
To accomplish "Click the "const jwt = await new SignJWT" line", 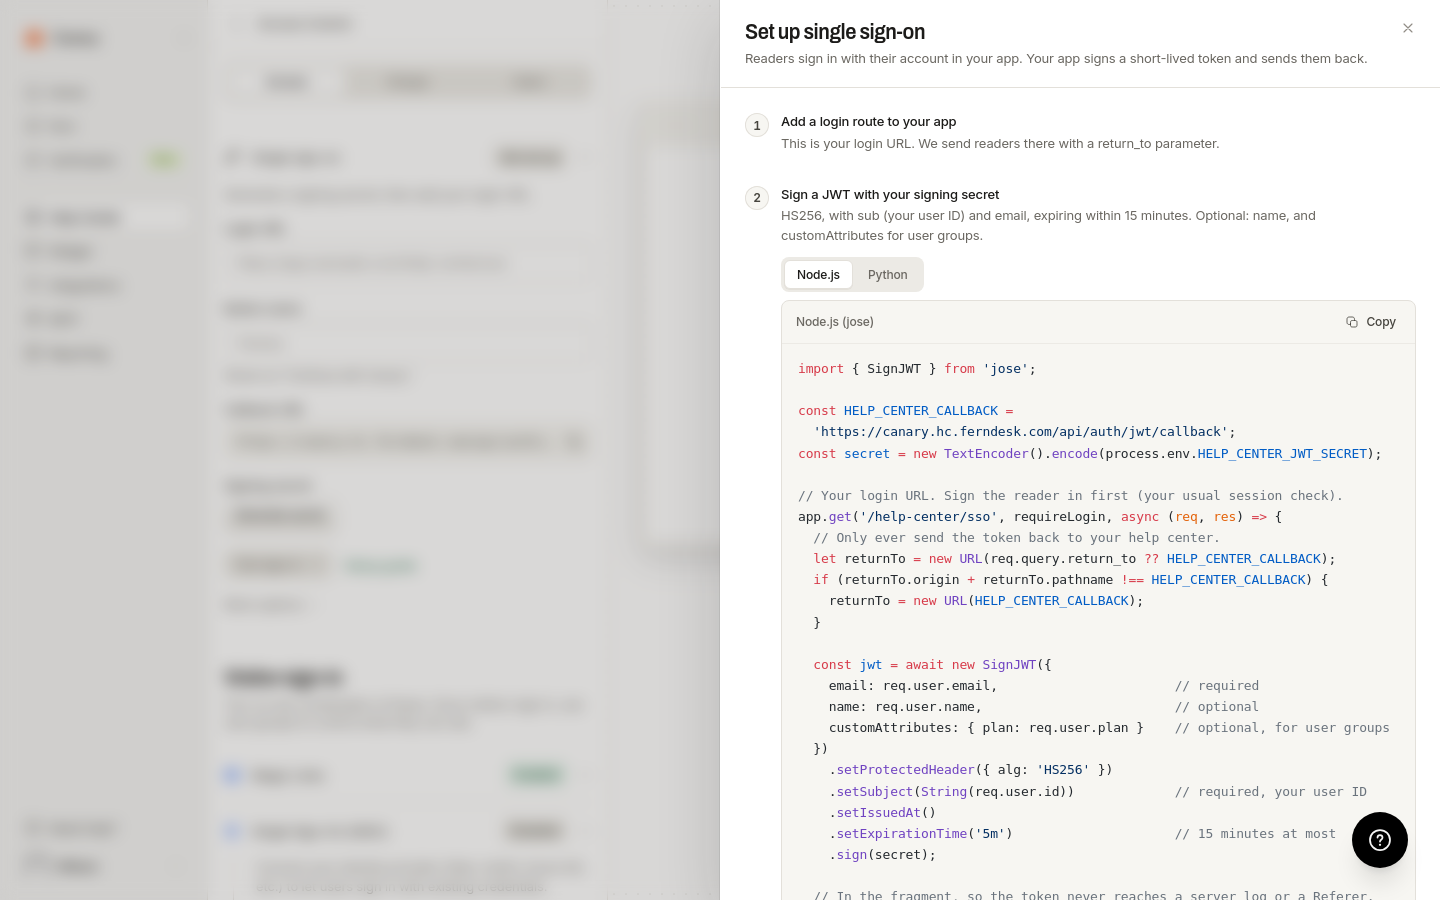I will 932,665.
